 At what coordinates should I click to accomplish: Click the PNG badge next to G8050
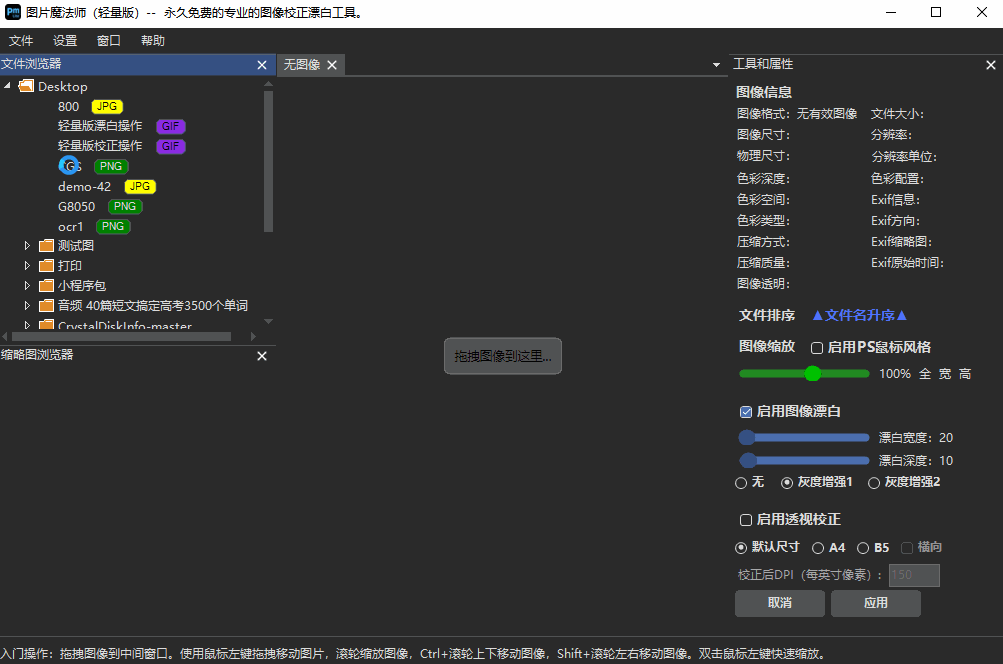coord(124,206)
